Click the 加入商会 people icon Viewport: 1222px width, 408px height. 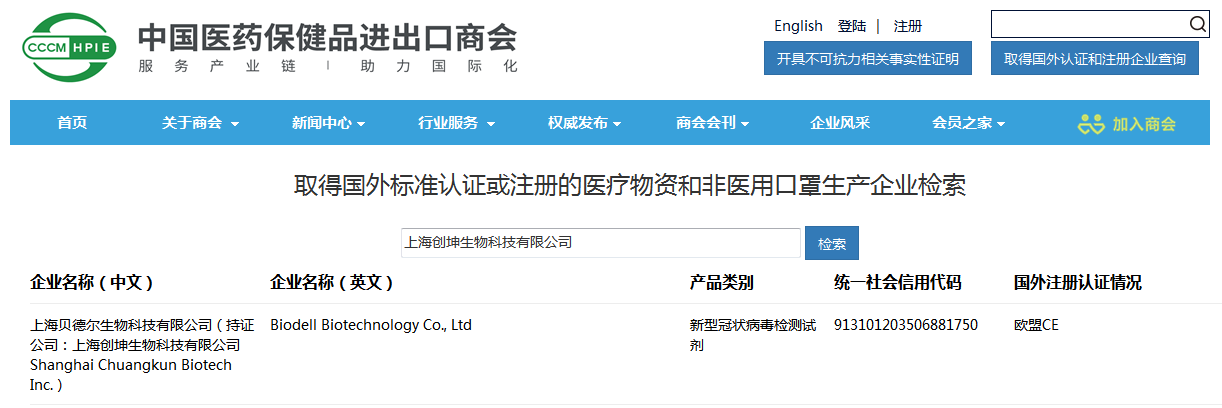[1090, 124]
